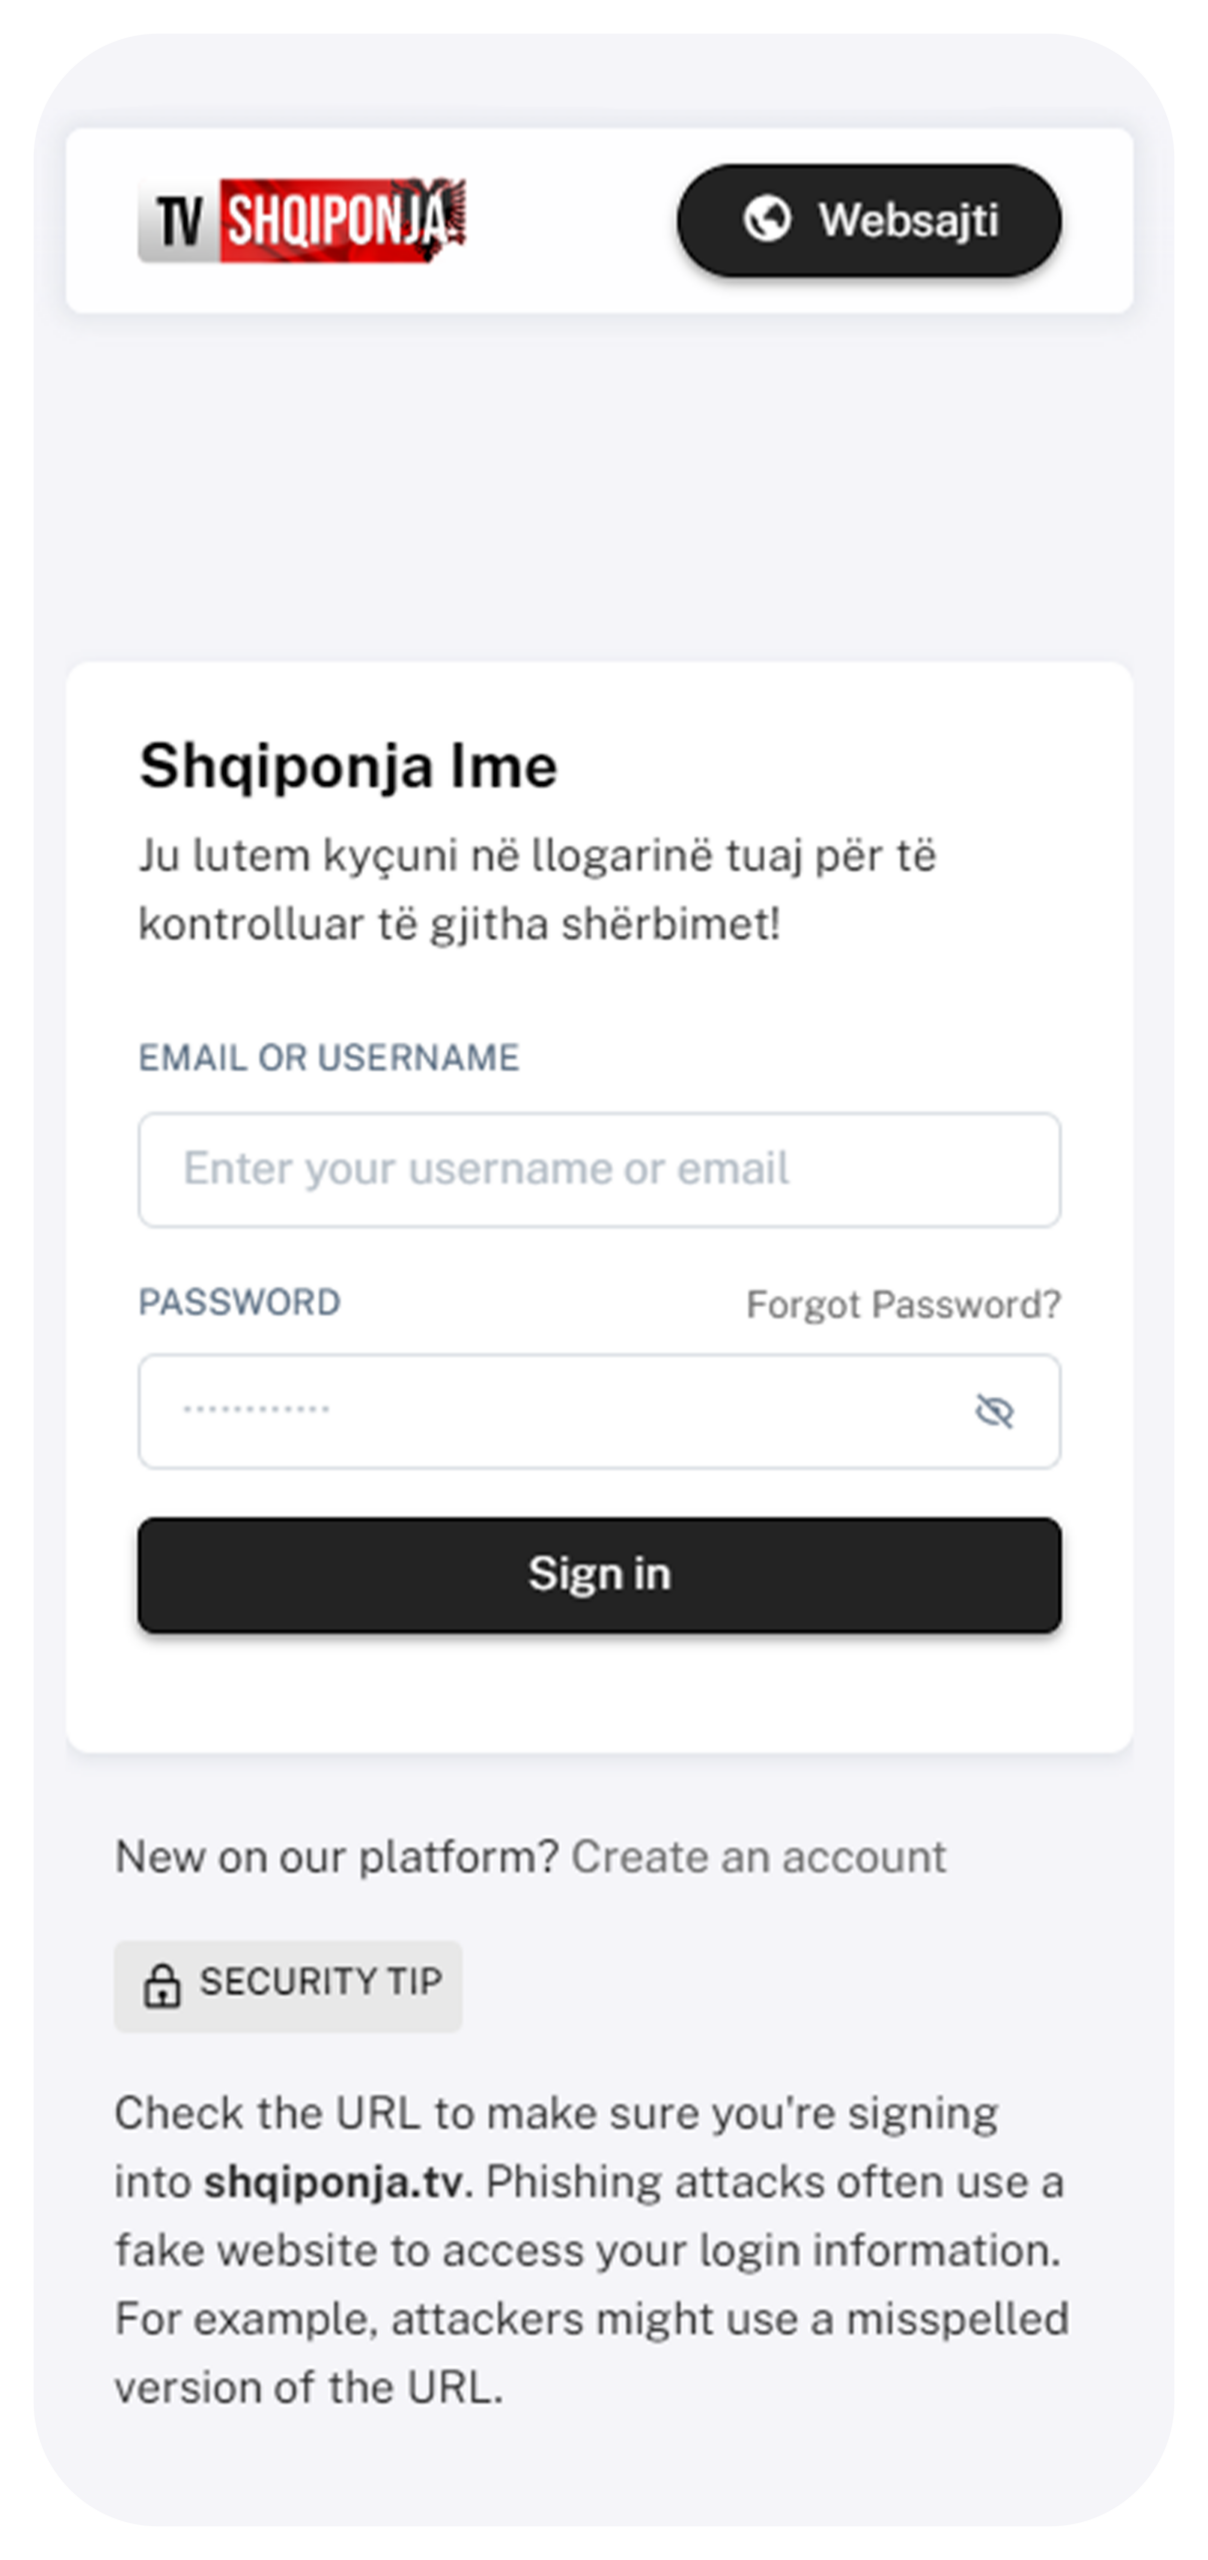Click the EMAIL OR USERNAME label
This screenshot has width=1208, height=2560.
click(329, 1058)
